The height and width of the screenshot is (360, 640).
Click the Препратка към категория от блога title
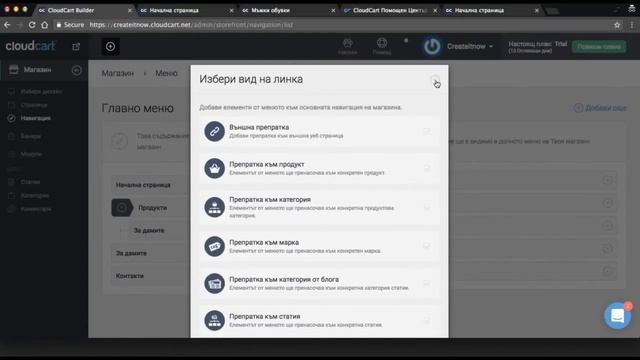(x=284, y=279)
